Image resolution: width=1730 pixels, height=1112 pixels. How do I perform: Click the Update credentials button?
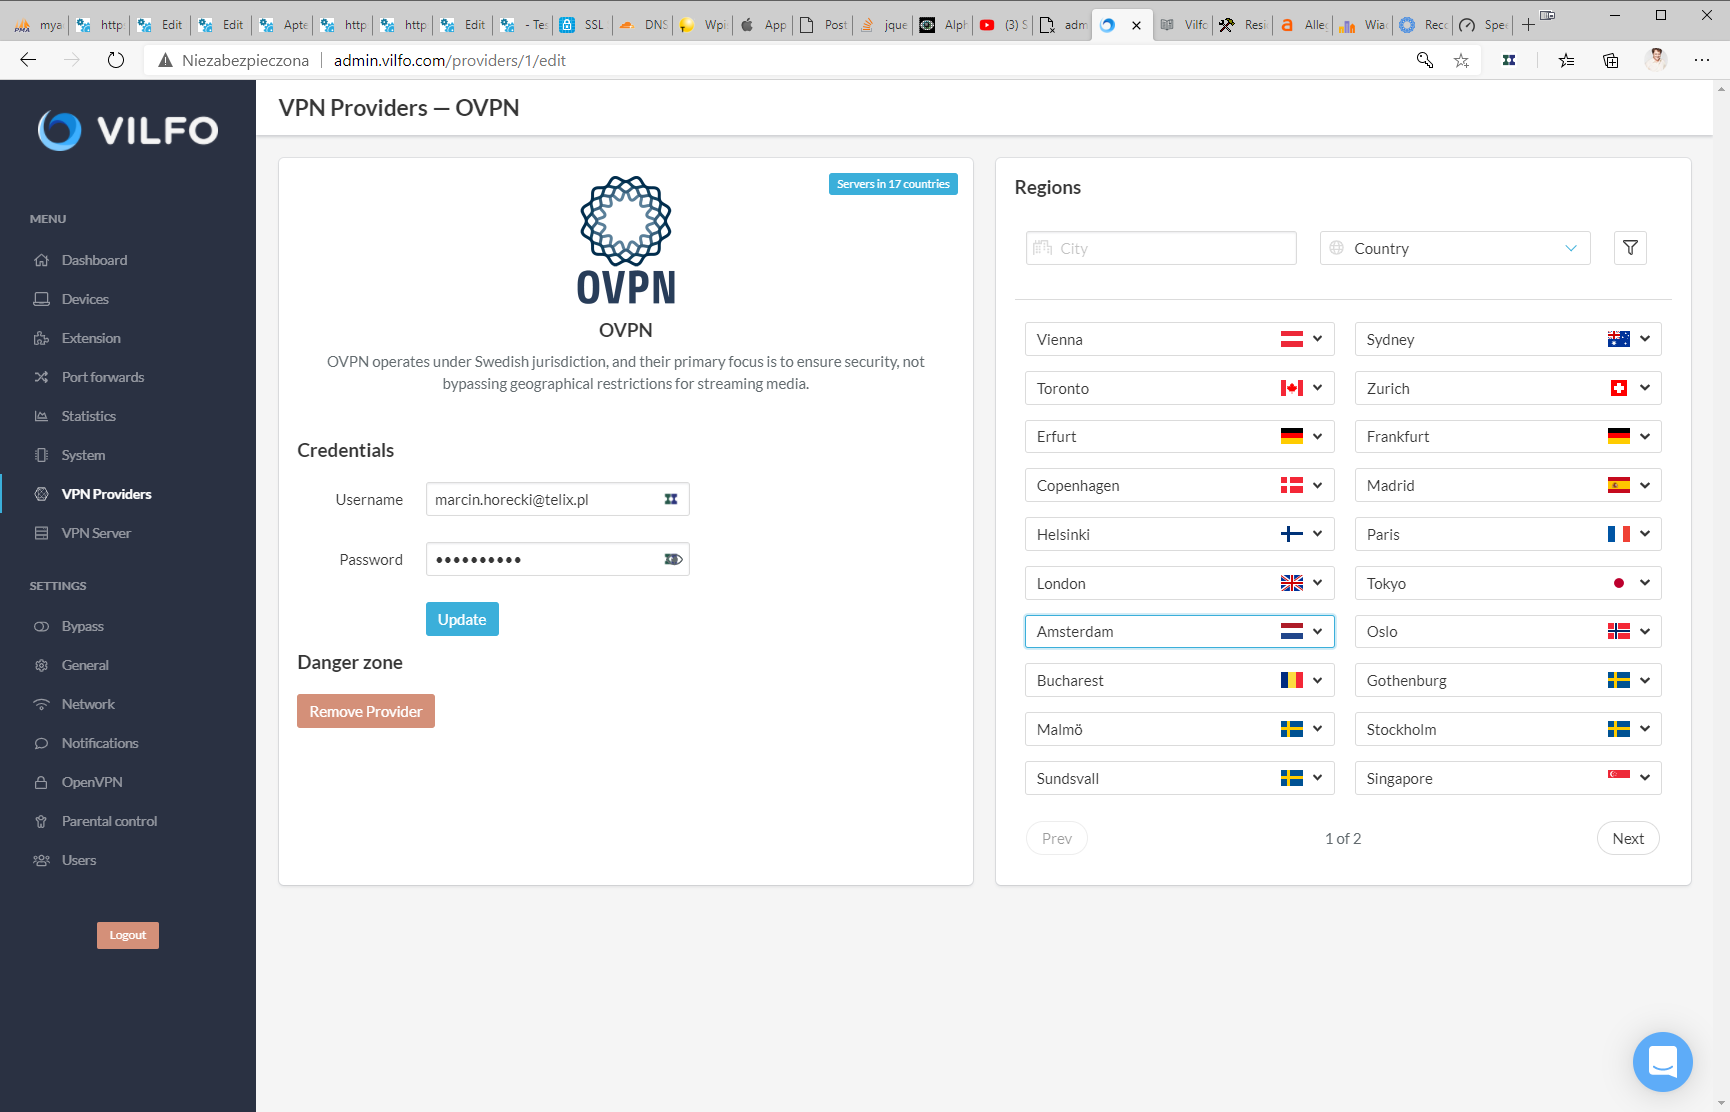point(462,619)
